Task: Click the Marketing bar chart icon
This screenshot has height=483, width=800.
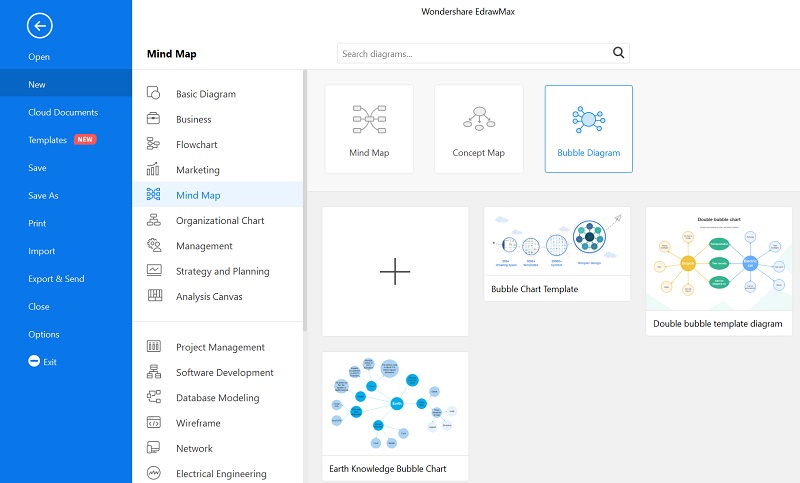Action: pos(154,169)
